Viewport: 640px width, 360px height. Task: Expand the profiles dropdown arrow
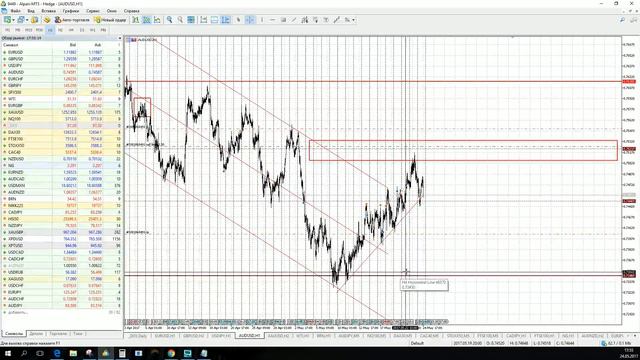tap(27, 20)
